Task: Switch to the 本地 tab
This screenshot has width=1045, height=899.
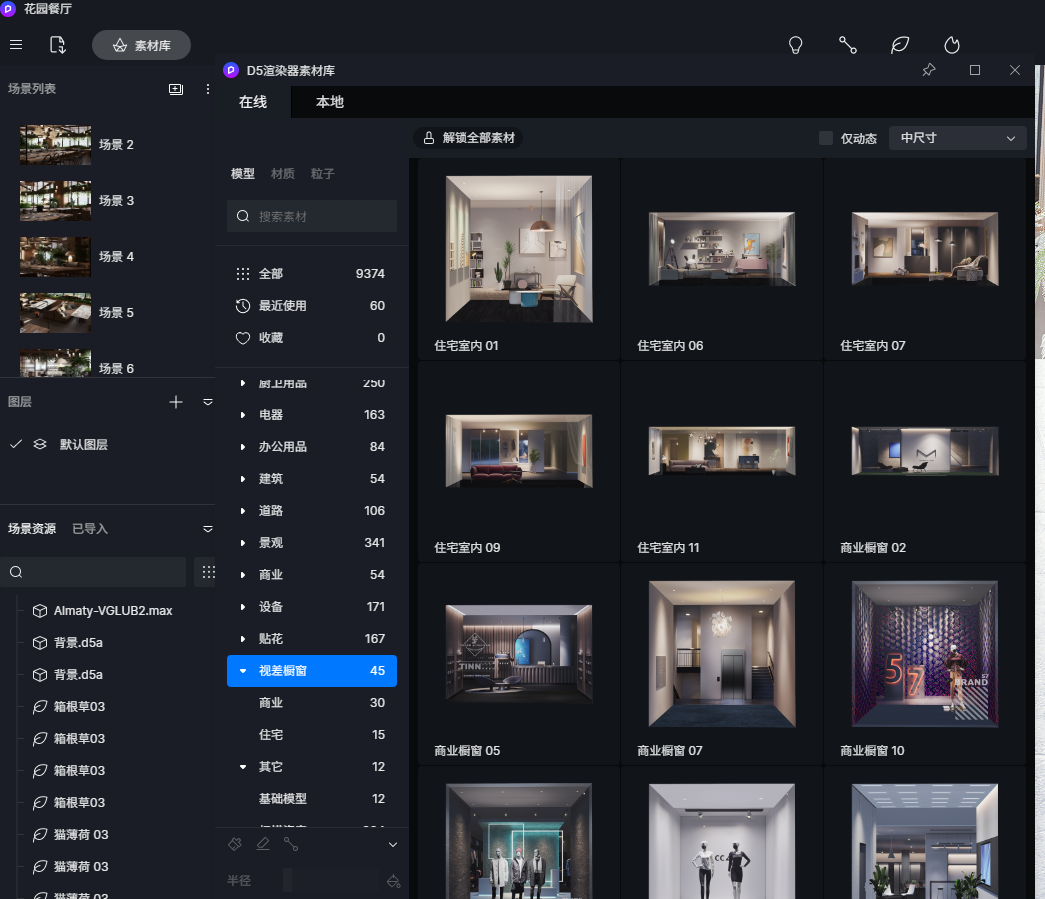Action: pos(330,102)
